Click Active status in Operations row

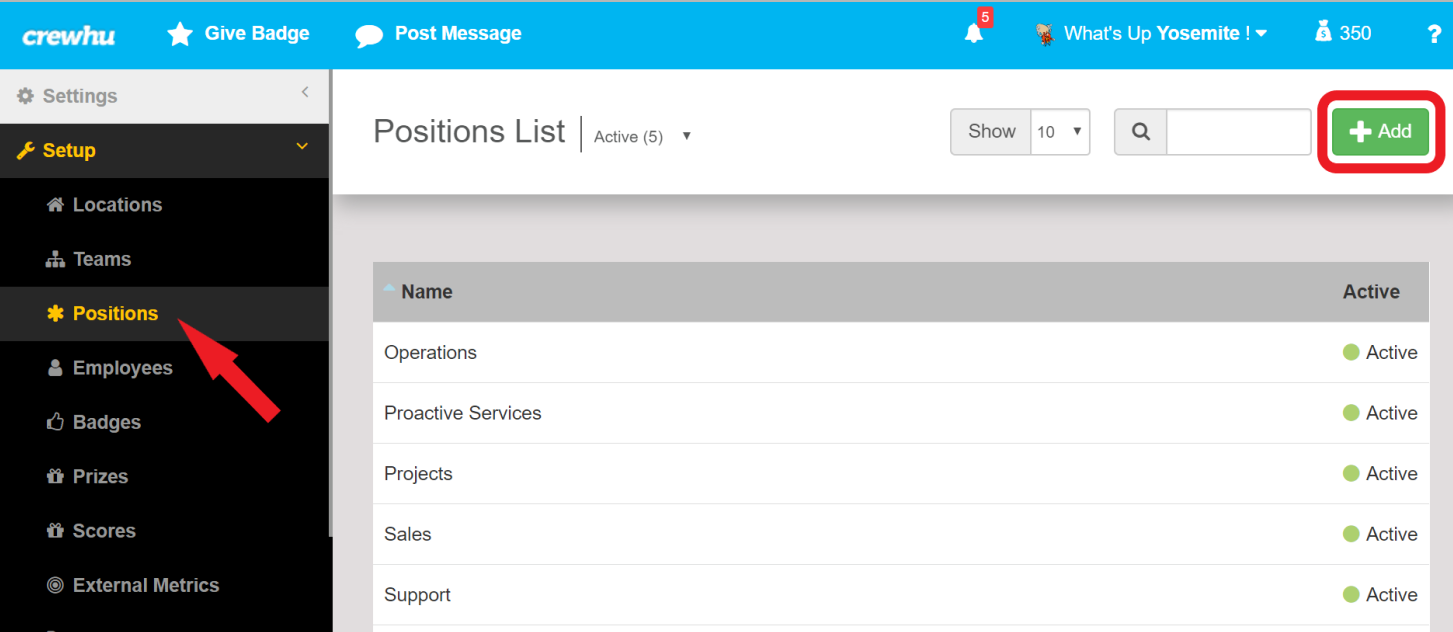[x=1380, y=352]
